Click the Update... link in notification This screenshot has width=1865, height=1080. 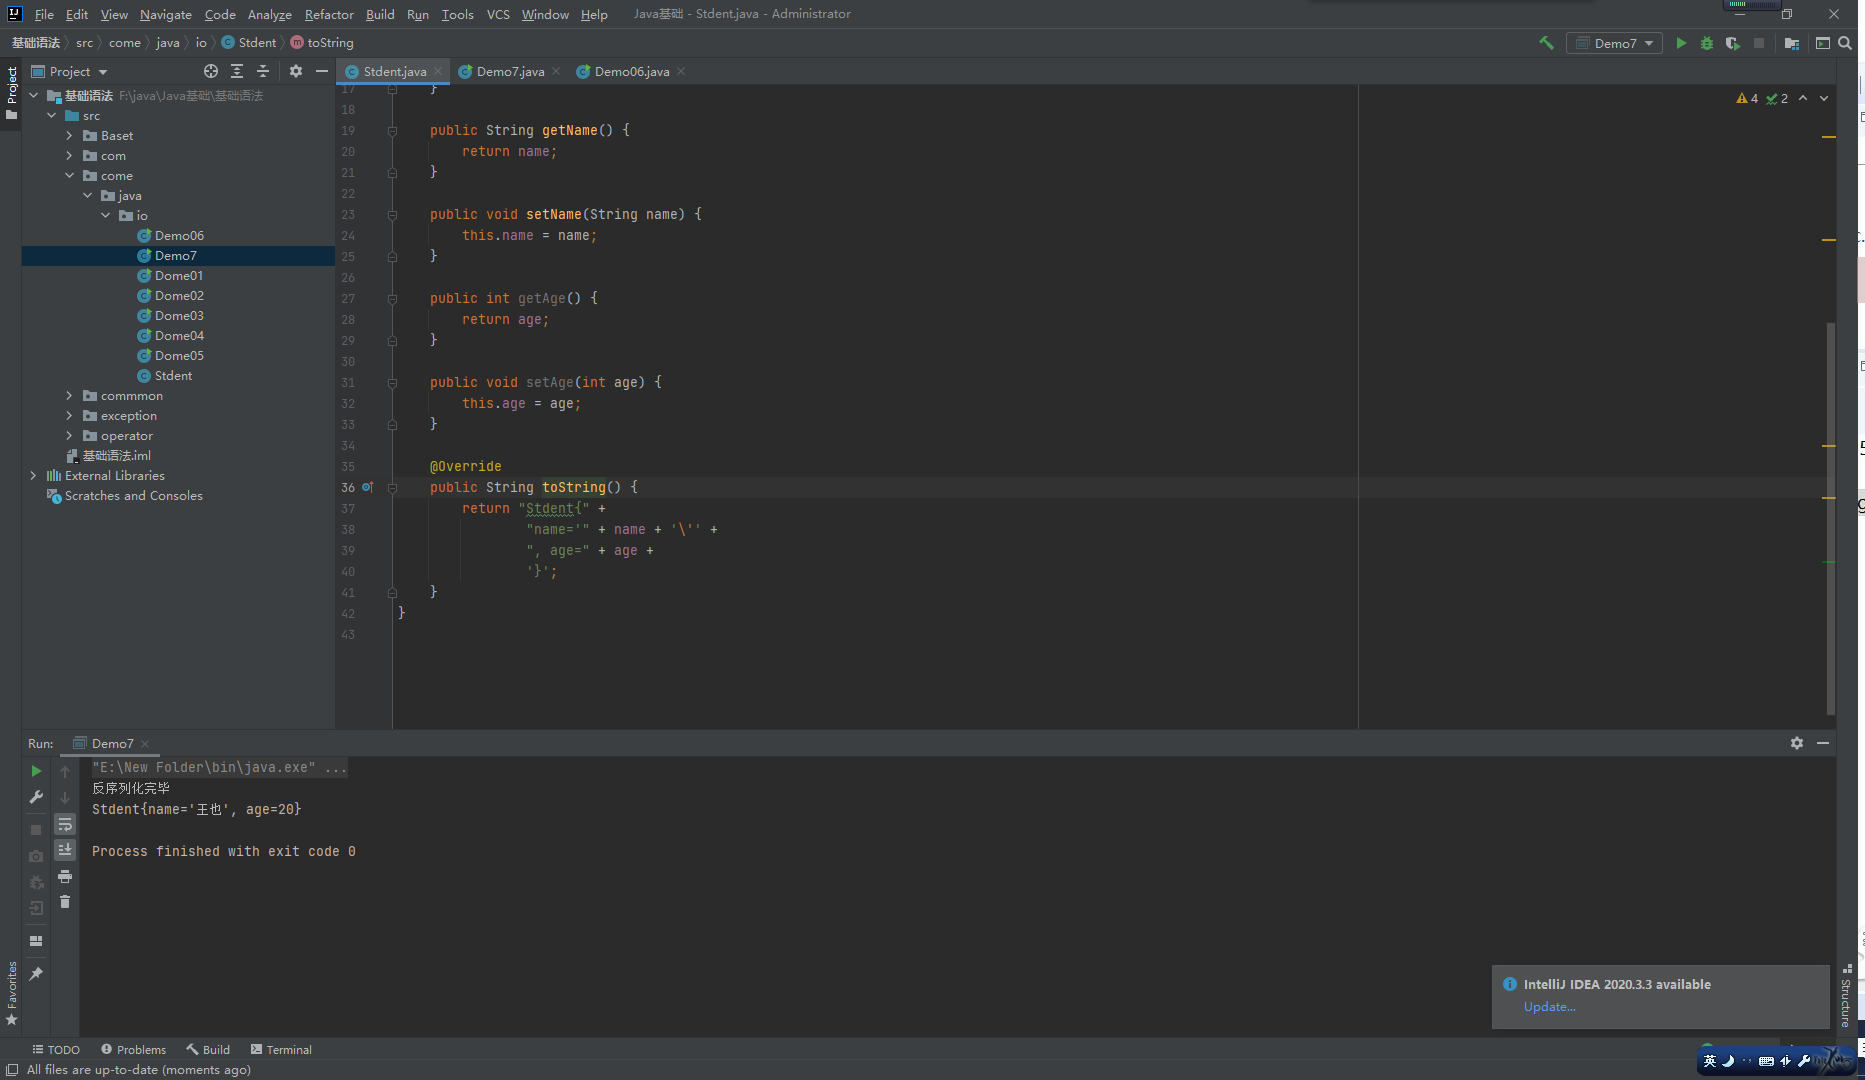1549,1007
